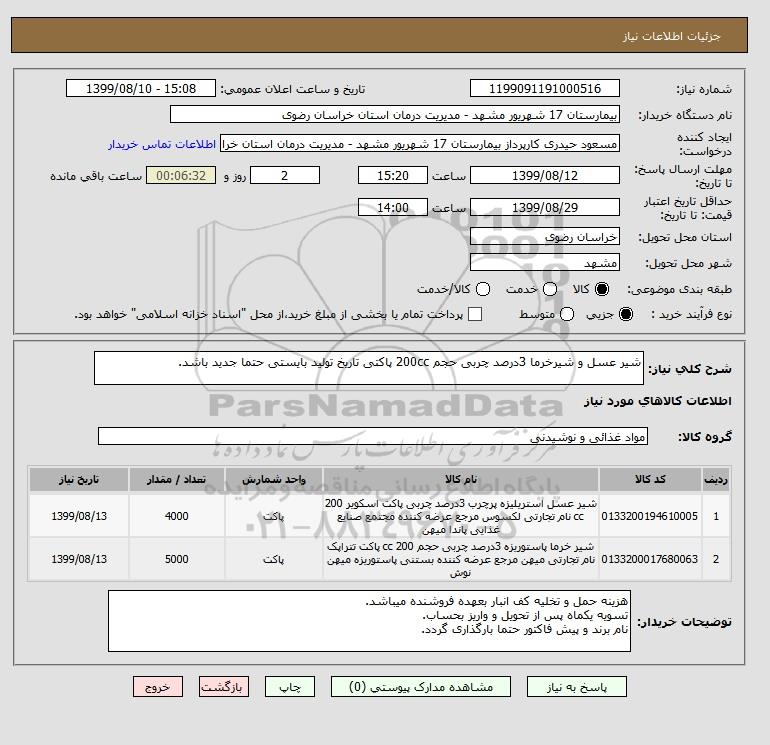Click product code 0133200017680063
Viewport: 770px width, 745px height.
click(650, 559)
